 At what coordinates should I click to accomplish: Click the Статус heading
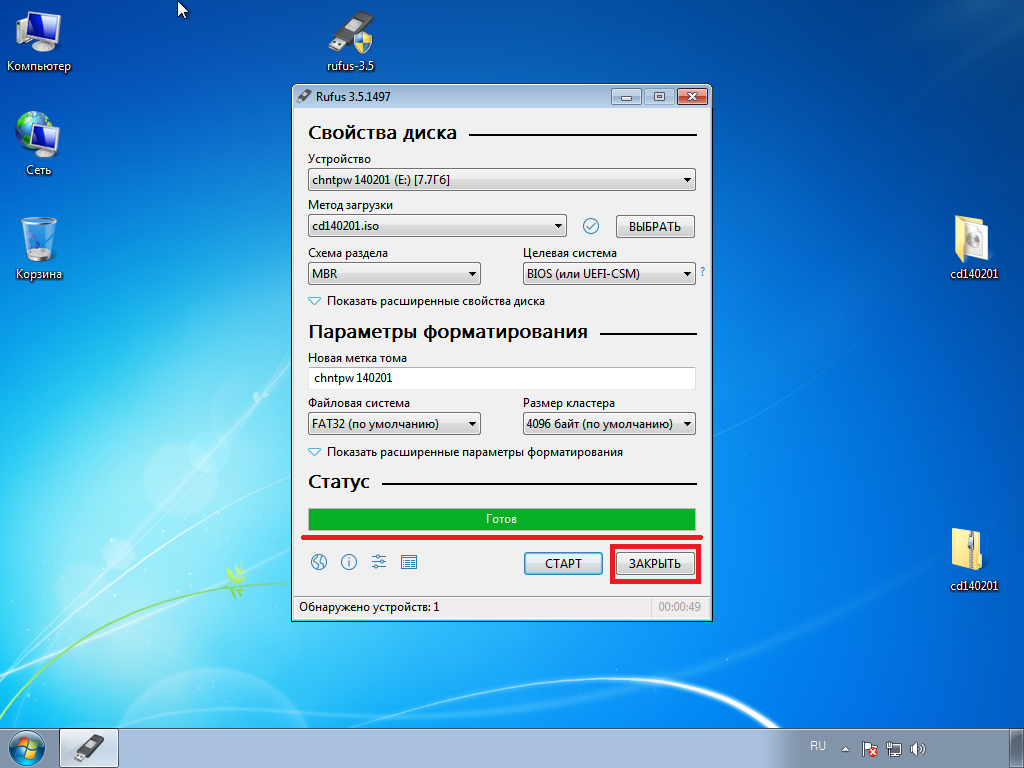tap(339, 482)
